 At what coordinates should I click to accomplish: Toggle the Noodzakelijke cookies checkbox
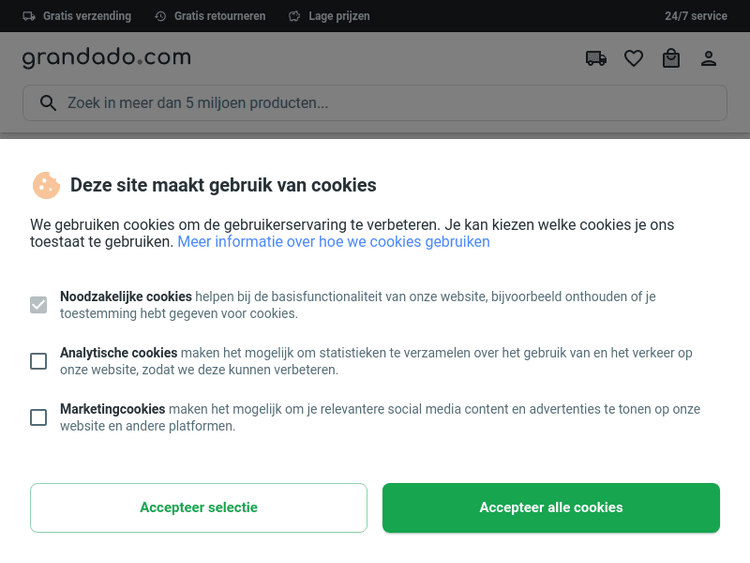tap(38, 305)
